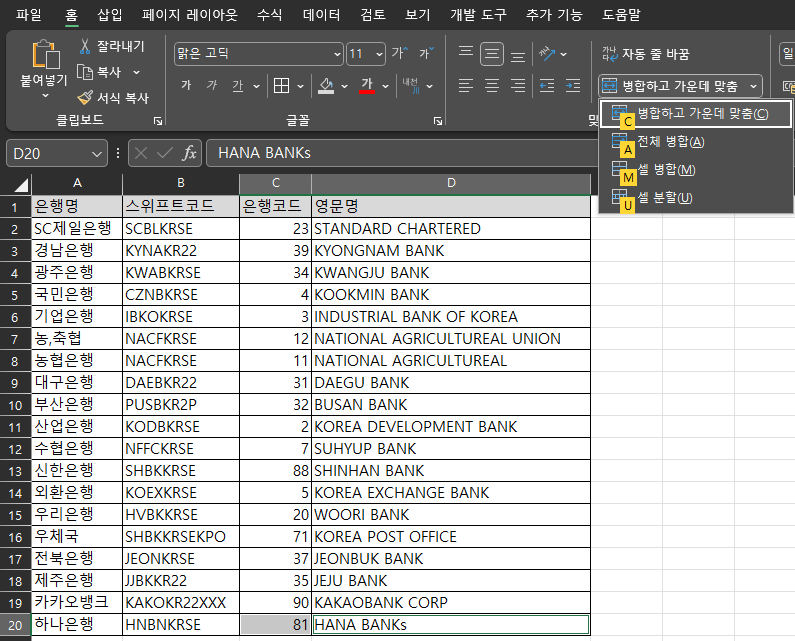Click the Format Painter (서식 복사) brush
Viewport: 795px width, 641px height.
(85, 97)
